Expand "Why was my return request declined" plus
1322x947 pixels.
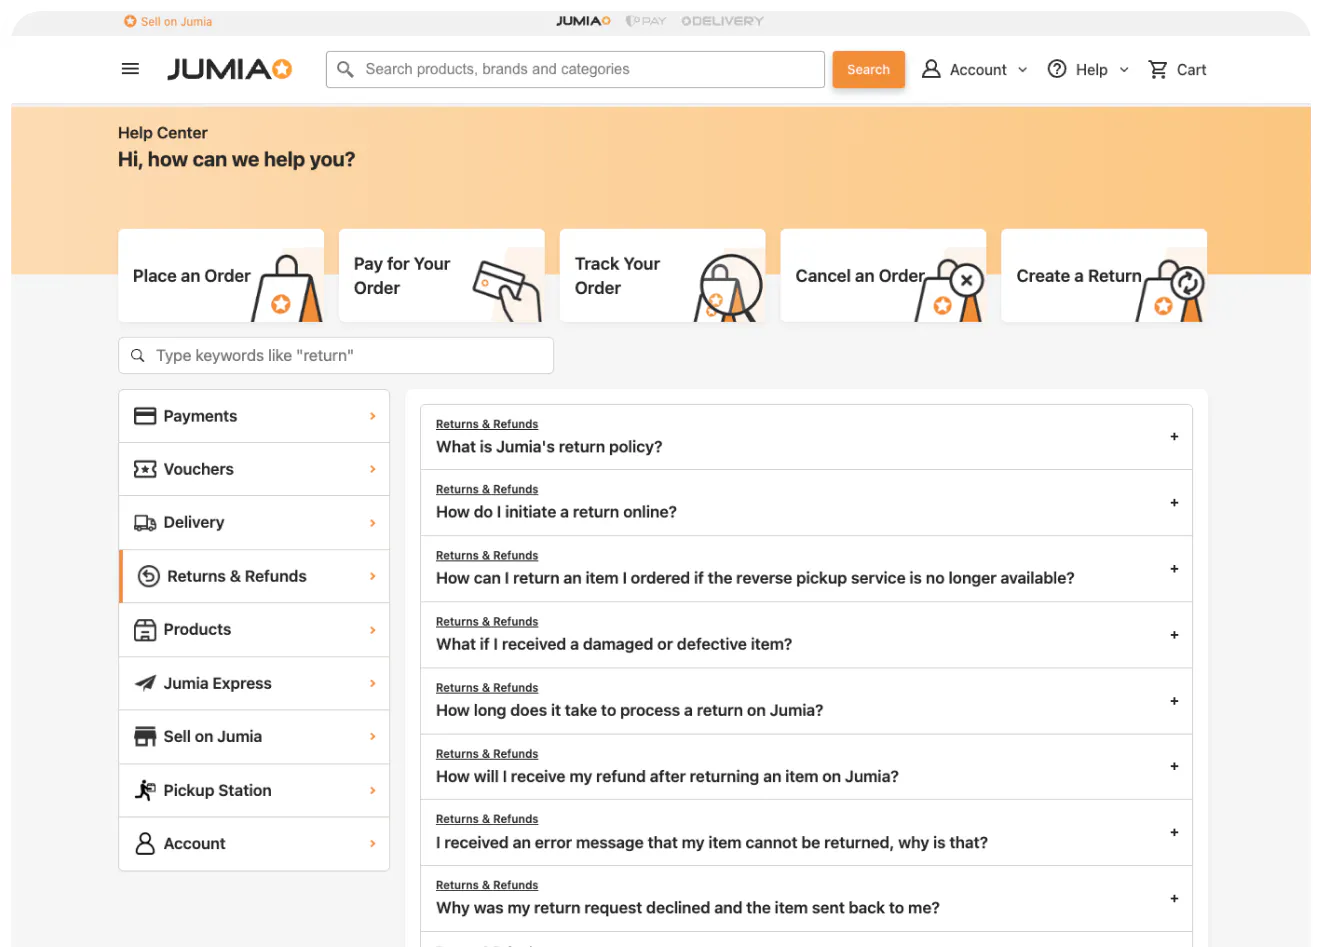(x=1174, y=899)
